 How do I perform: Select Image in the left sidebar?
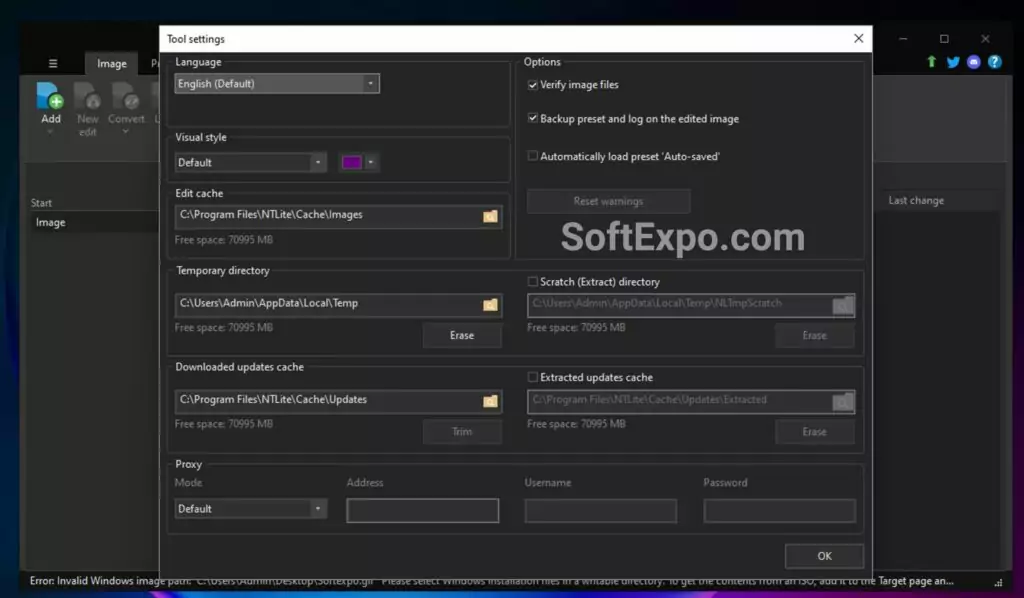[50, 222]
